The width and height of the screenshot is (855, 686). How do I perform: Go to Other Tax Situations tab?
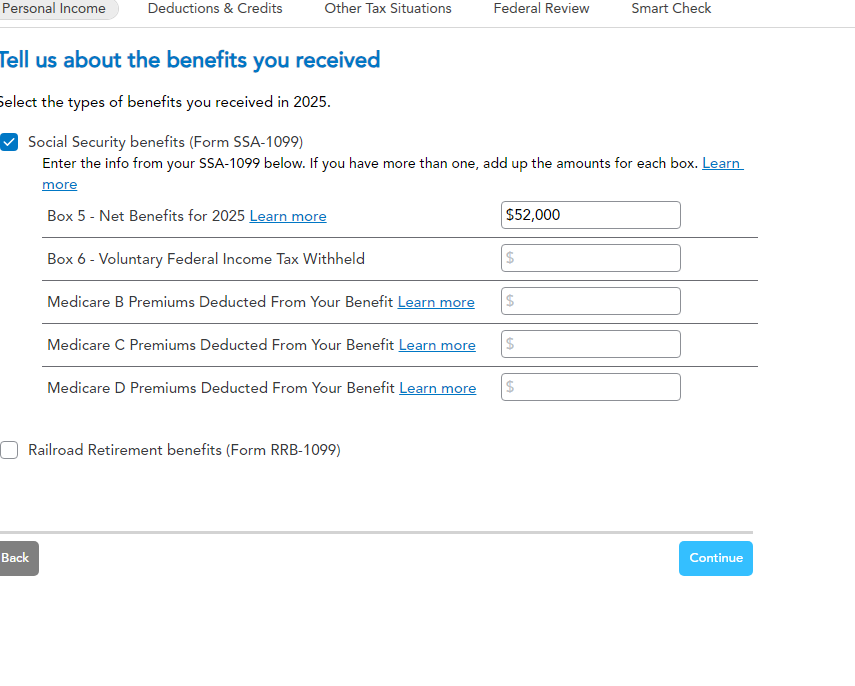pyautogui.click(x=388, y=9)
